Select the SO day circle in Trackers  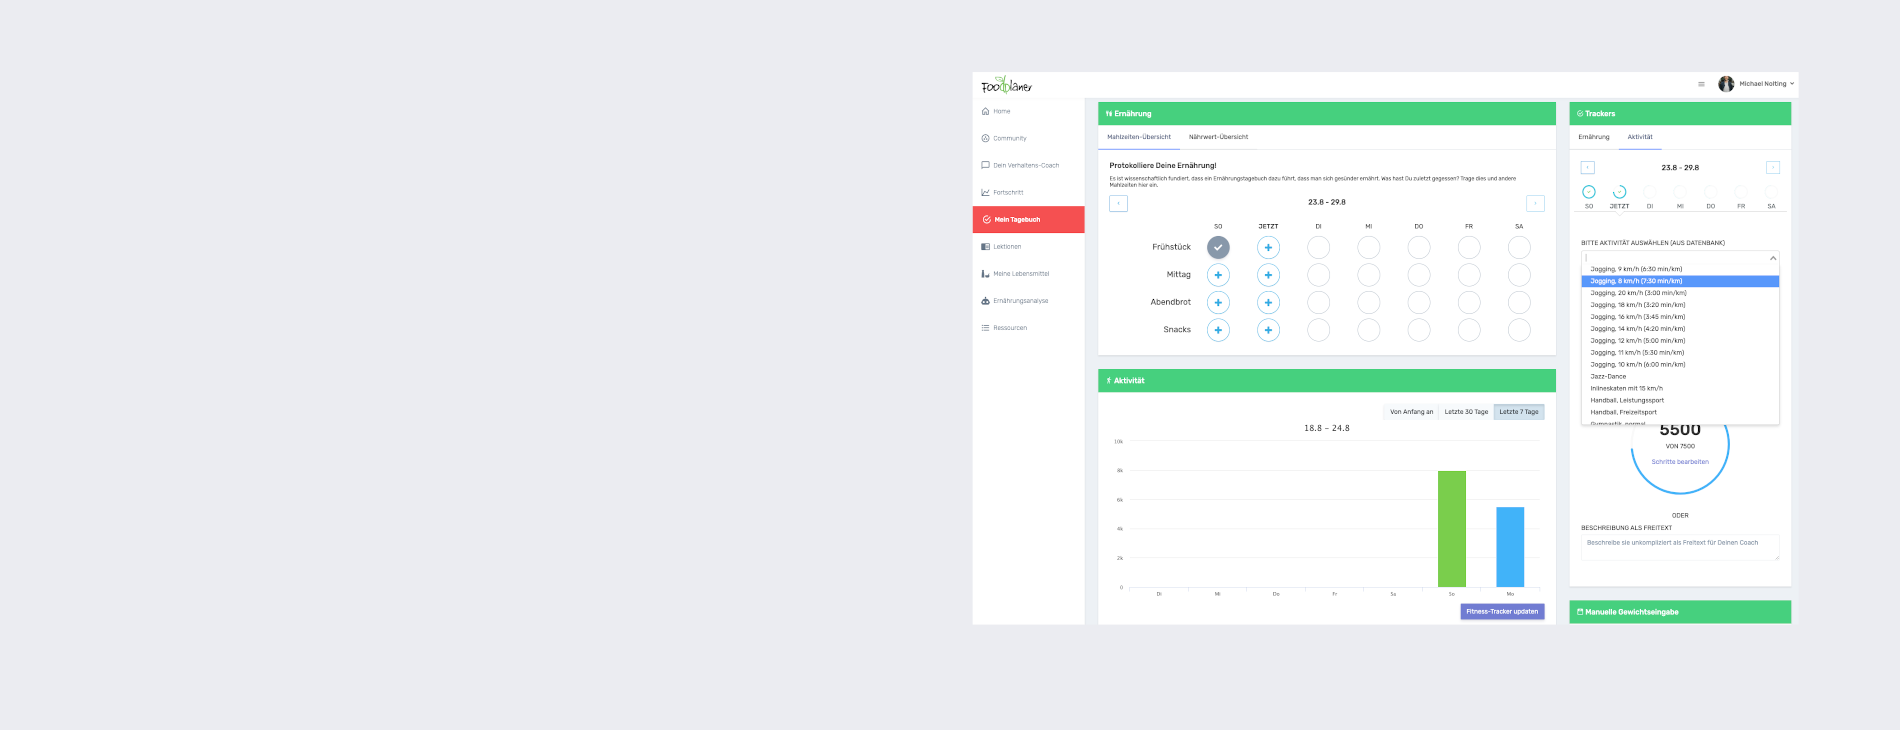click(x=1589, y=192)
